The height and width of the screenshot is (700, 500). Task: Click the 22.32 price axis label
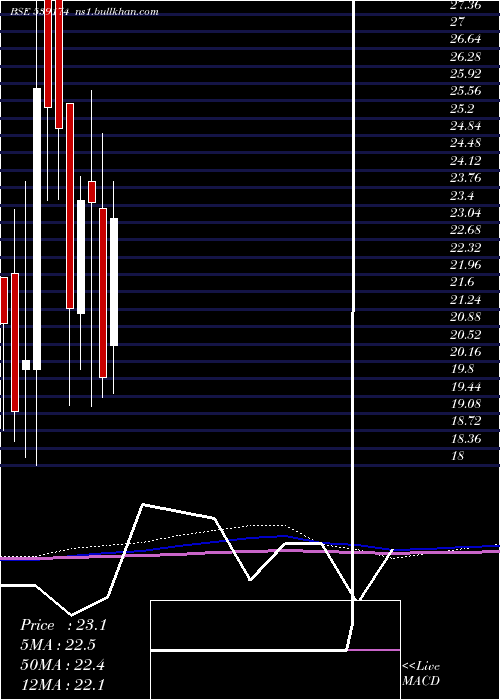[466, 248]
